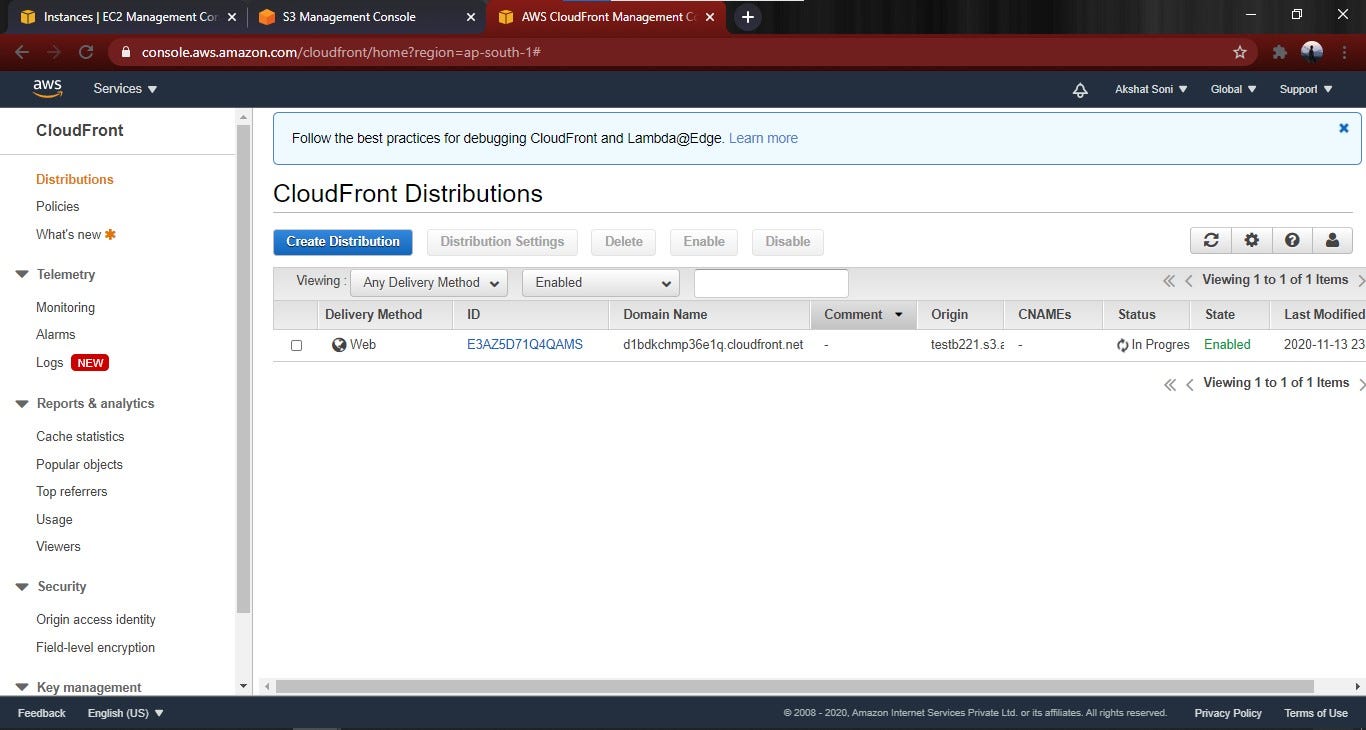Open the Any Delivery Method dropdown
The width and height of the screenshot is (1366, 730).
(429, 283)
